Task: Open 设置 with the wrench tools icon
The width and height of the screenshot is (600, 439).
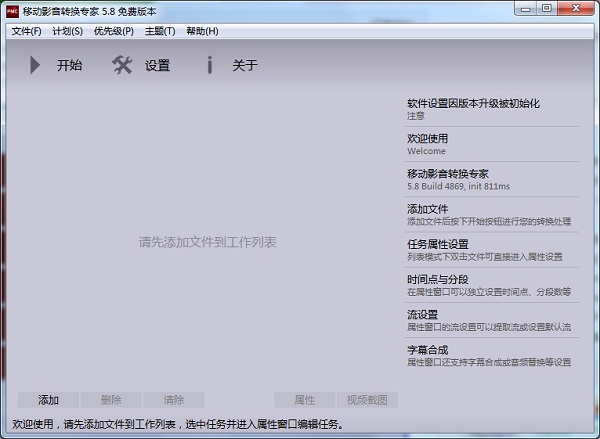Action: [122, 66]
